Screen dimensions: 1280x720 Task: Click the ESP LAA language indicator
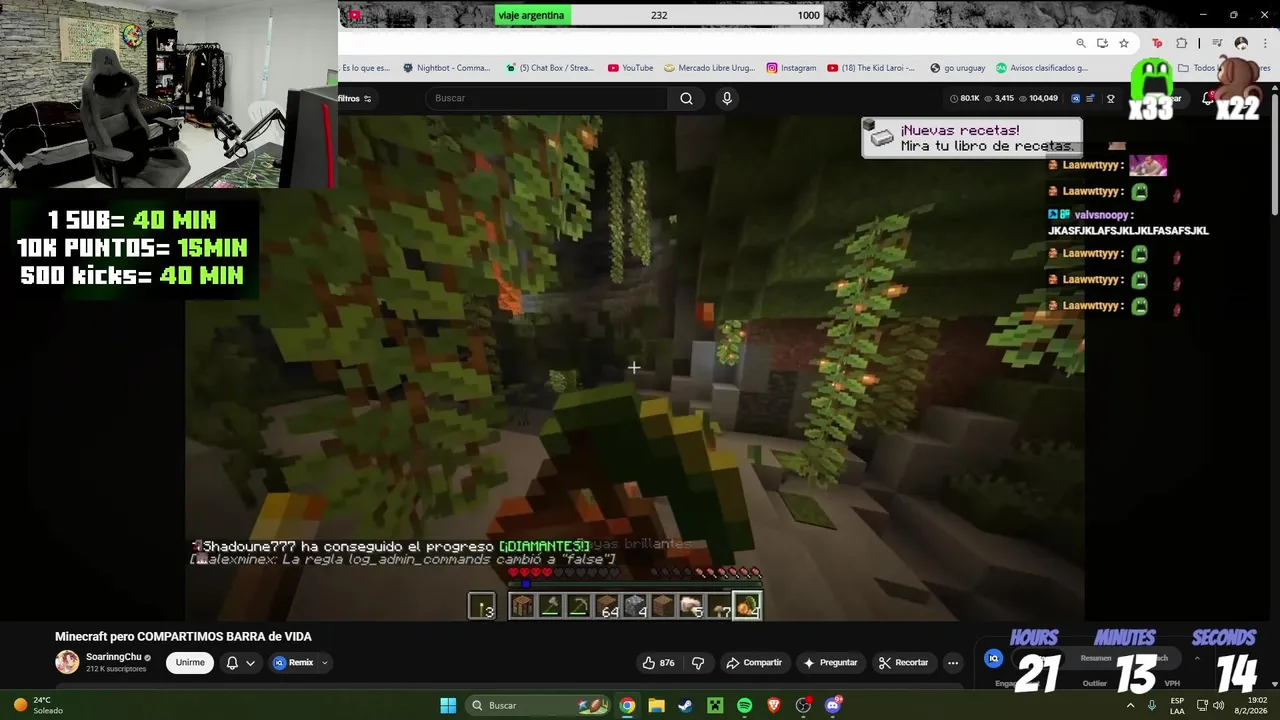click(1177, 705)
